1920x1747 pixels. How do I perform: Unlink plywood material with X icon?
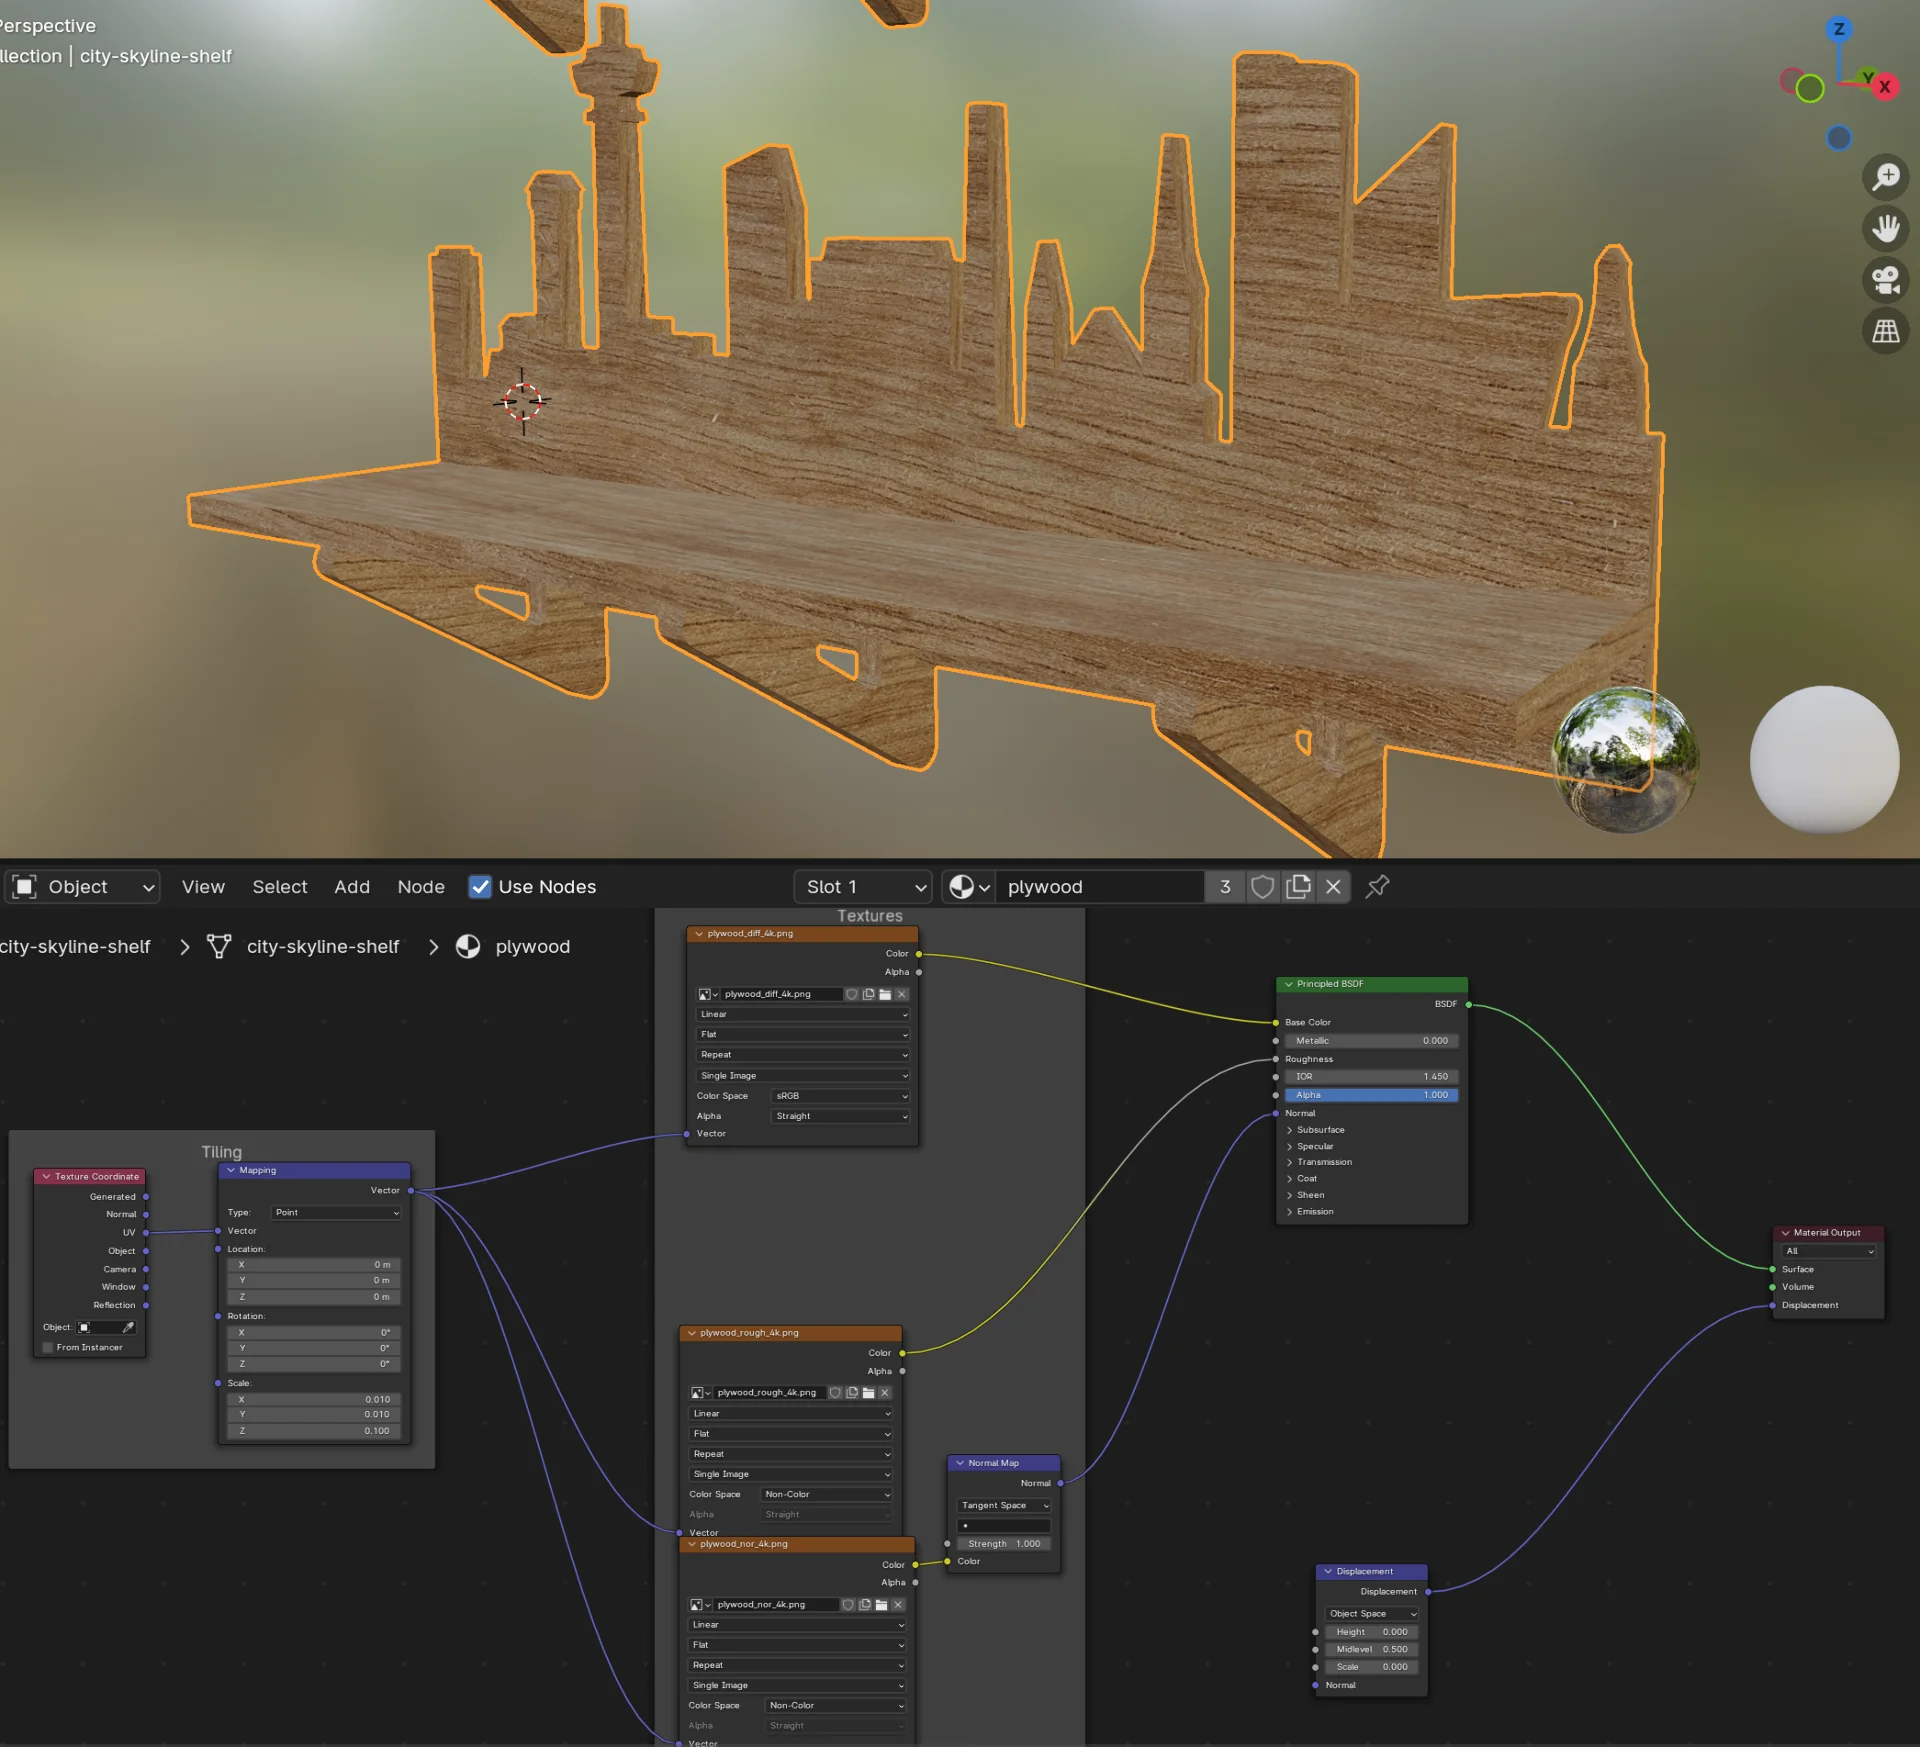[1333, 887]
